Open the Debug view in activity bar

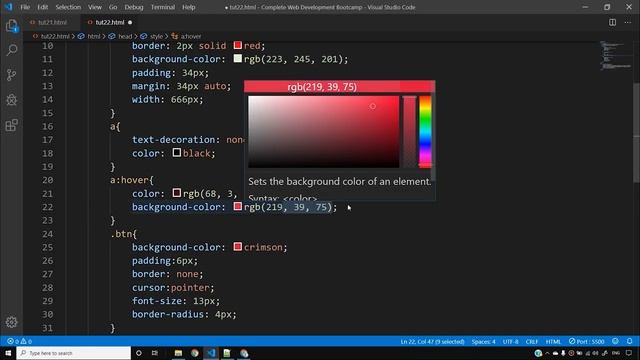[12, 100]
